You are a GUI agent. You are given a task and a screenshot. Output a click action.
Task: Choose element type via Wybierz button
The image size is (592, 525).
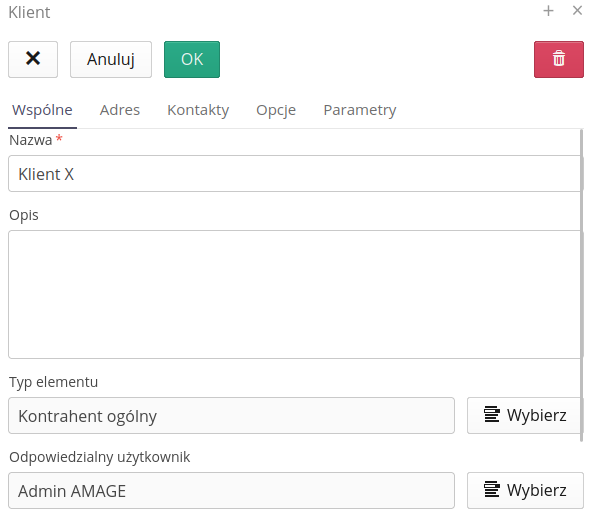tap(525, 416)
